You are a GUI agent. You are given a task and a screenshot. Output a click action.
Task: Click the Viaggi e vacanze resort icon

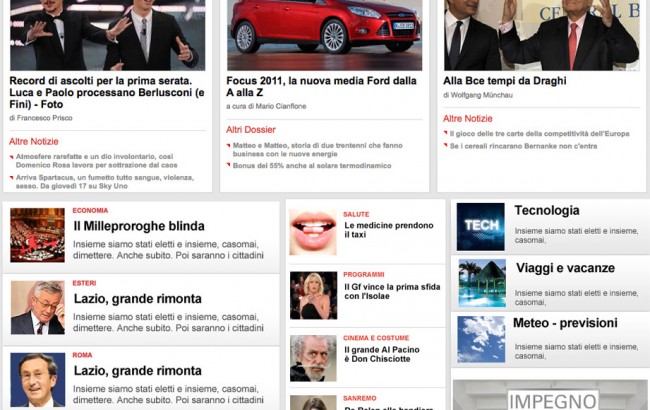tap(482, 283)
